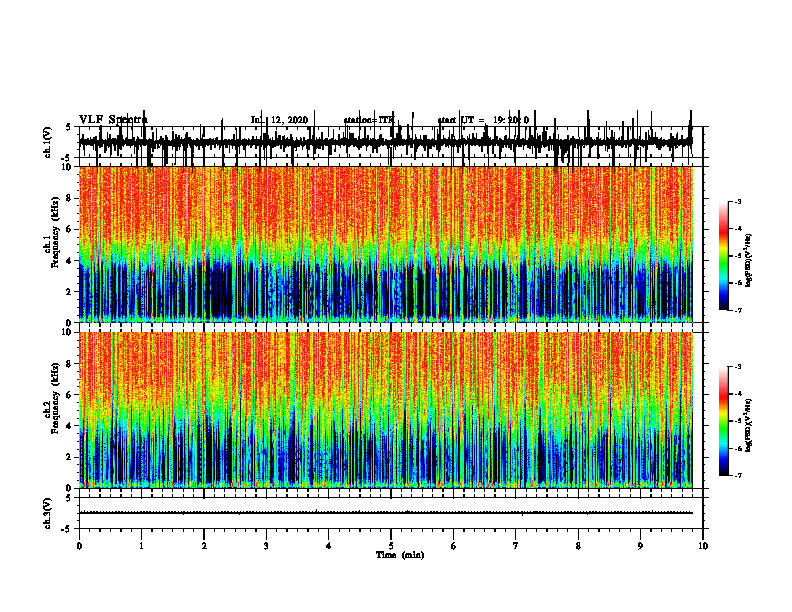Click the "-5" tick on ch.1(V) waveform axis

(67, 158)
